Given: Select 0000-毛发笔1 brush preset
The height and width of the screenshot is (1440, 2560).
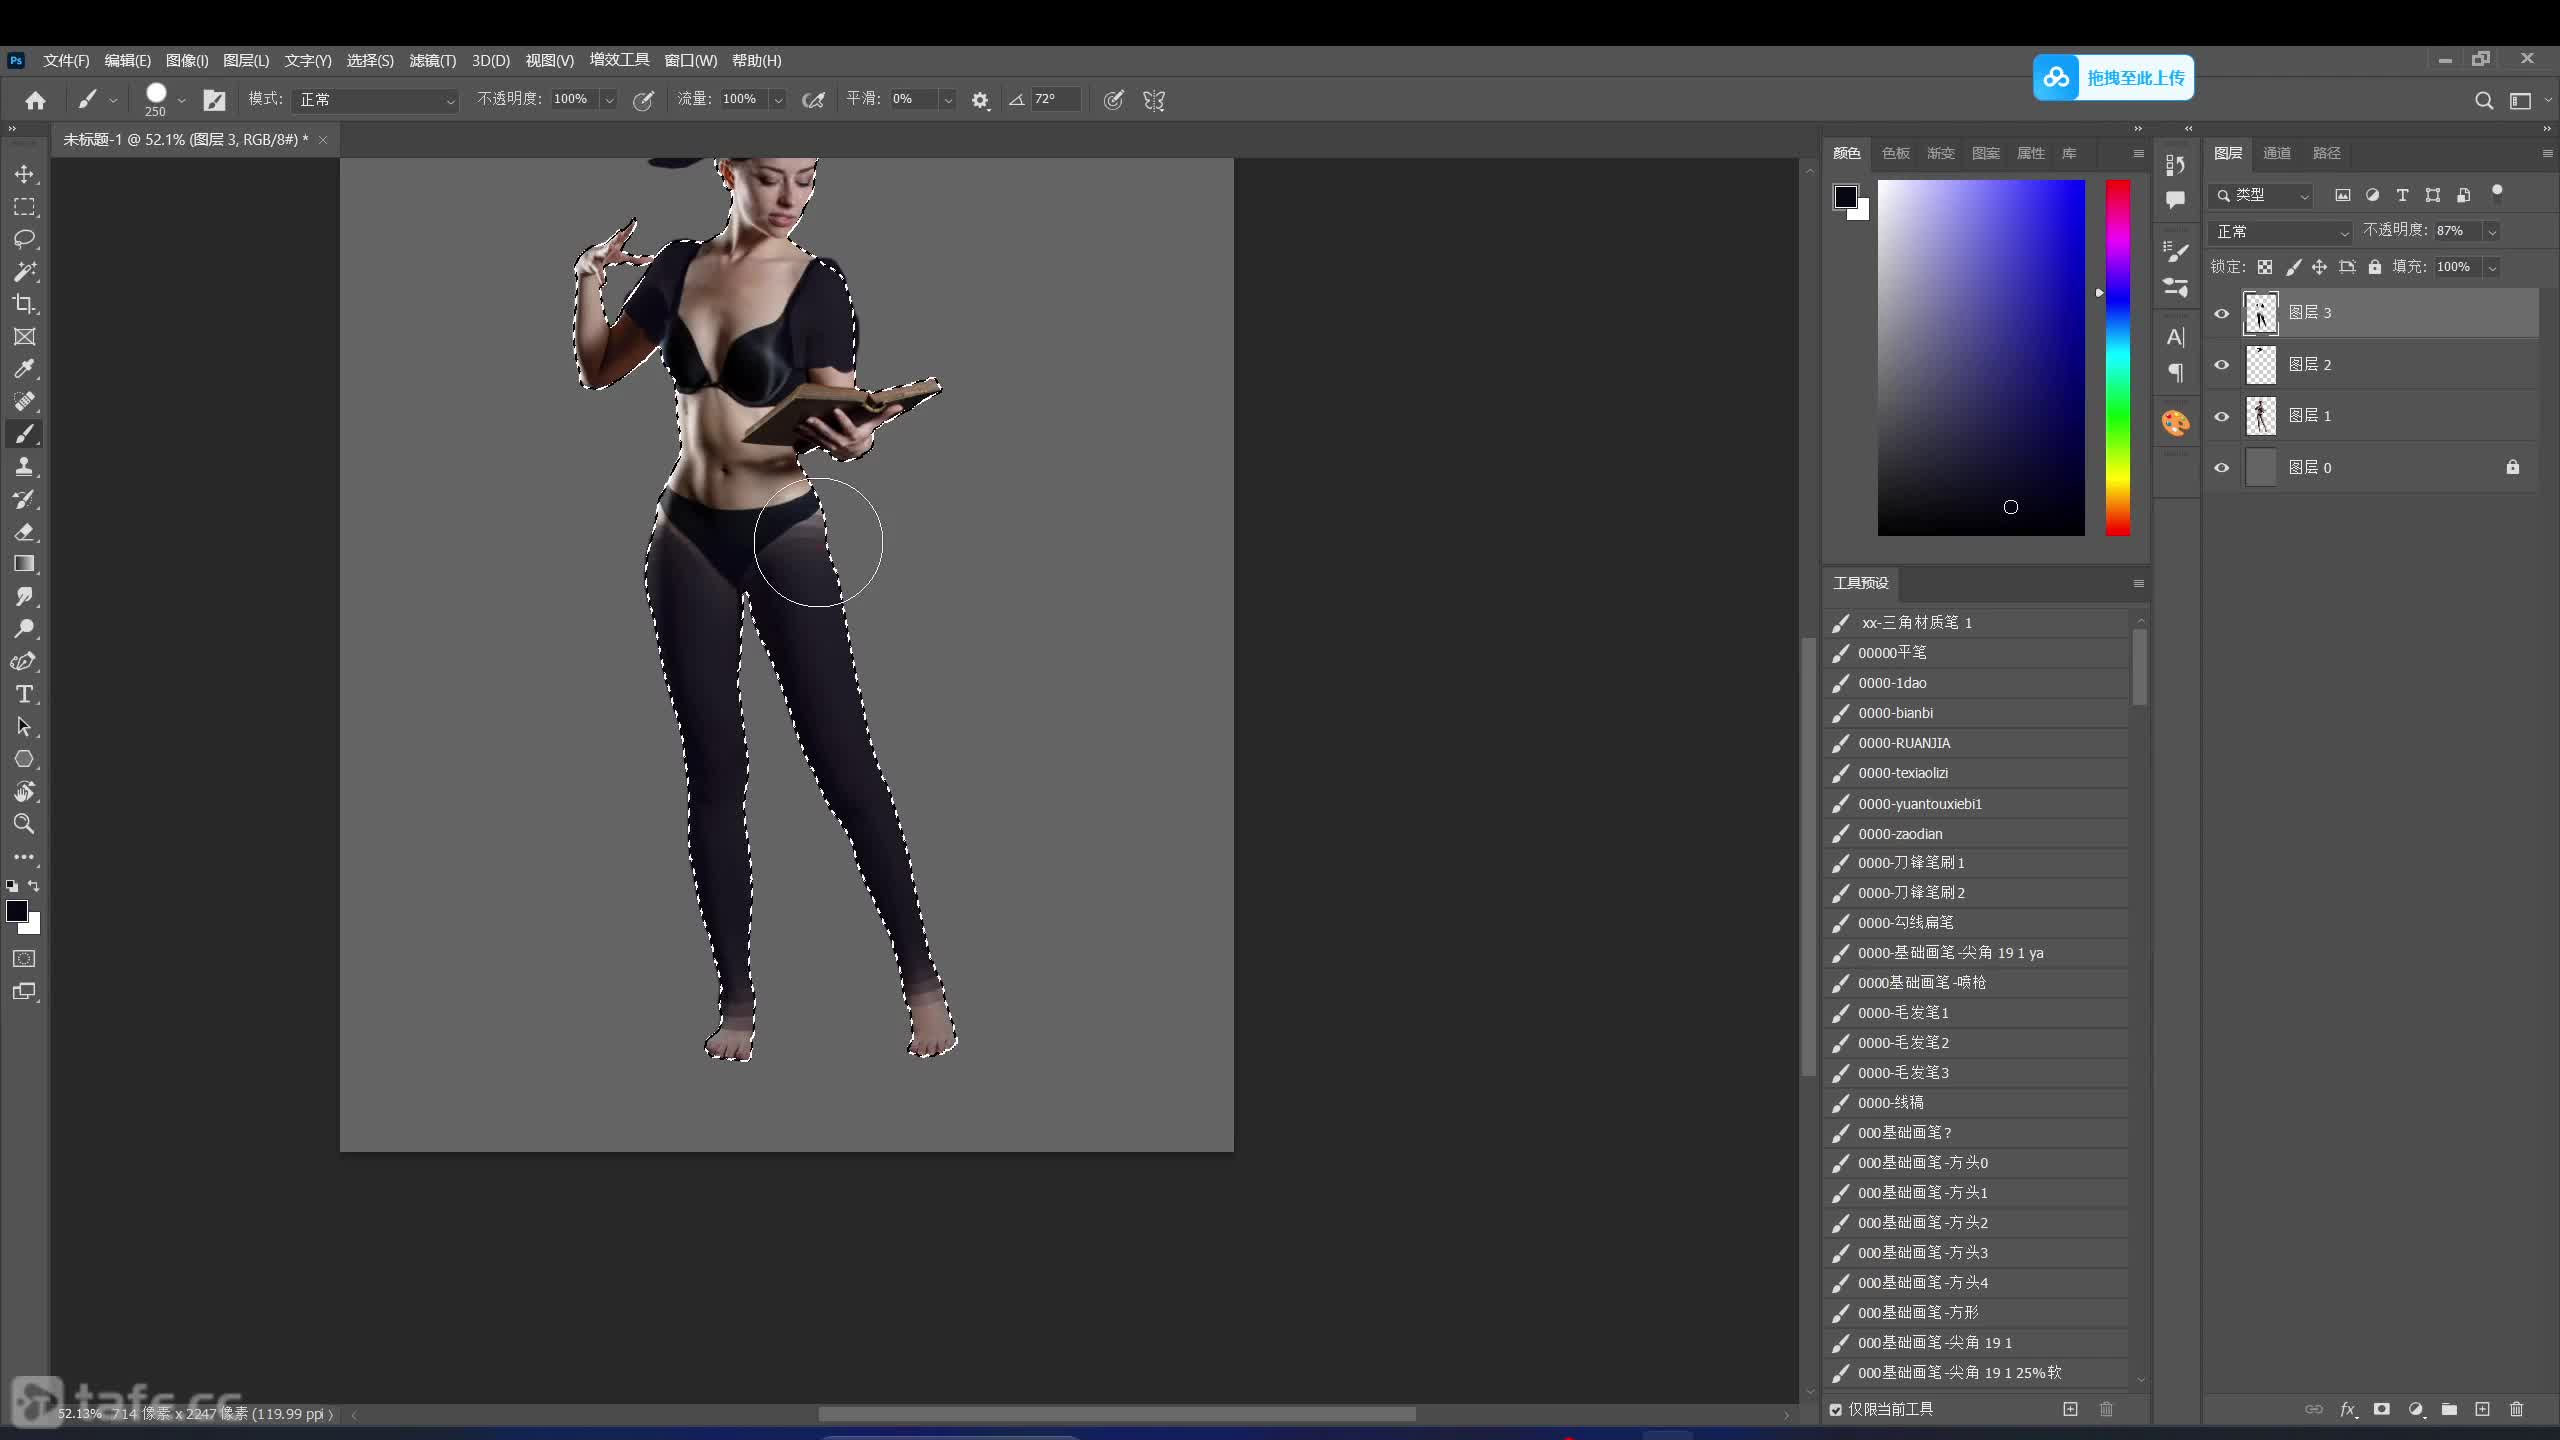Looking at the screenshot, I should 1978,1013.
